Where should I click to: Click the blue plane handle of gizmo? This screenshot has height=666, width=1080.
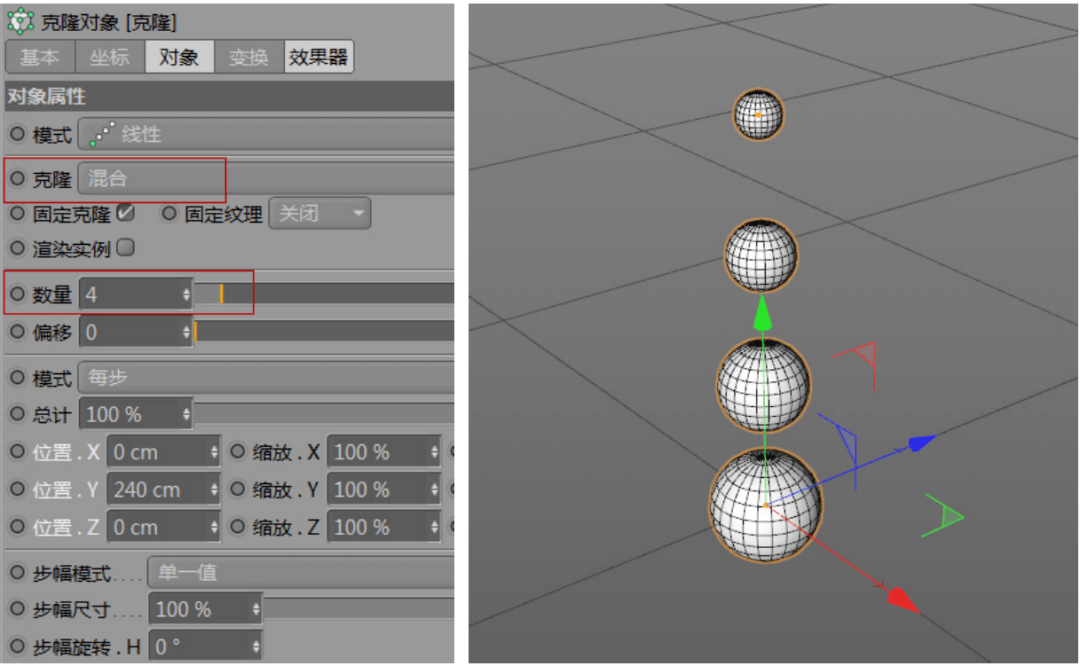847,441
